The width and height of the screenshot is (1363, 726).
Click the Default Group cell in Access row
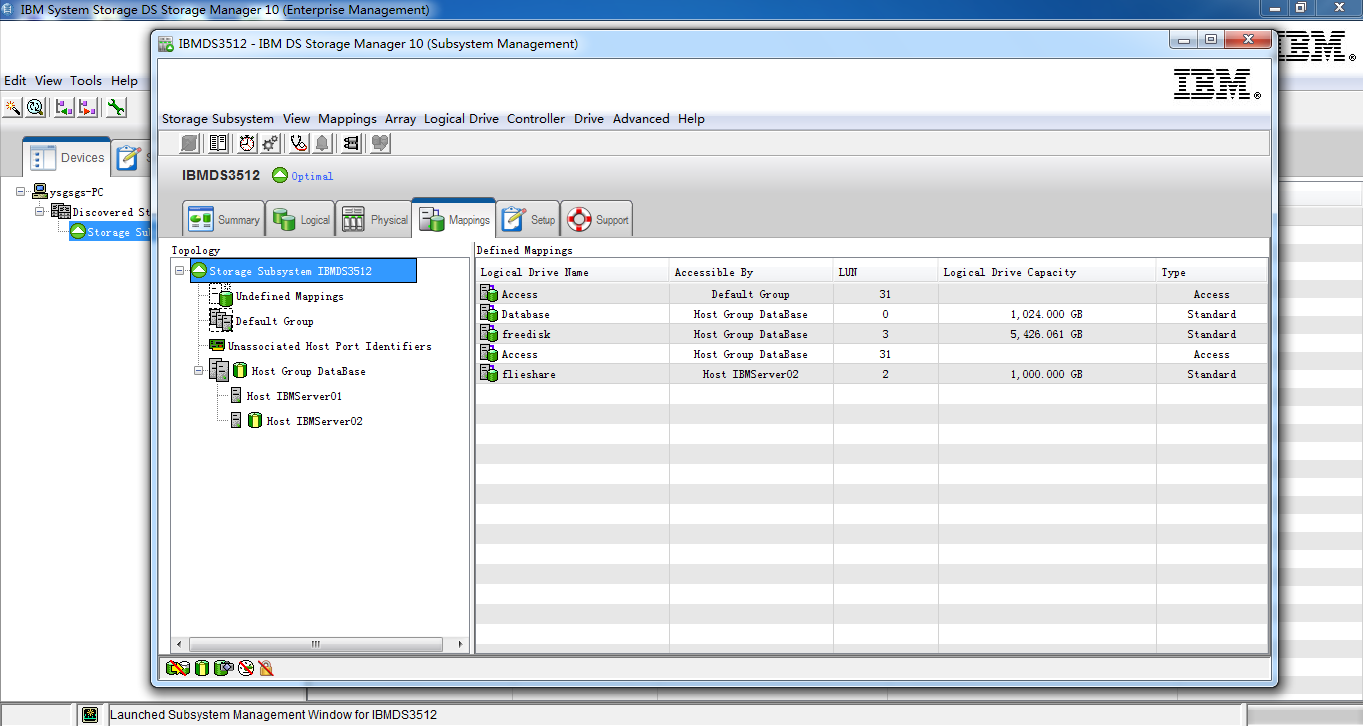(x=750, y=294)
